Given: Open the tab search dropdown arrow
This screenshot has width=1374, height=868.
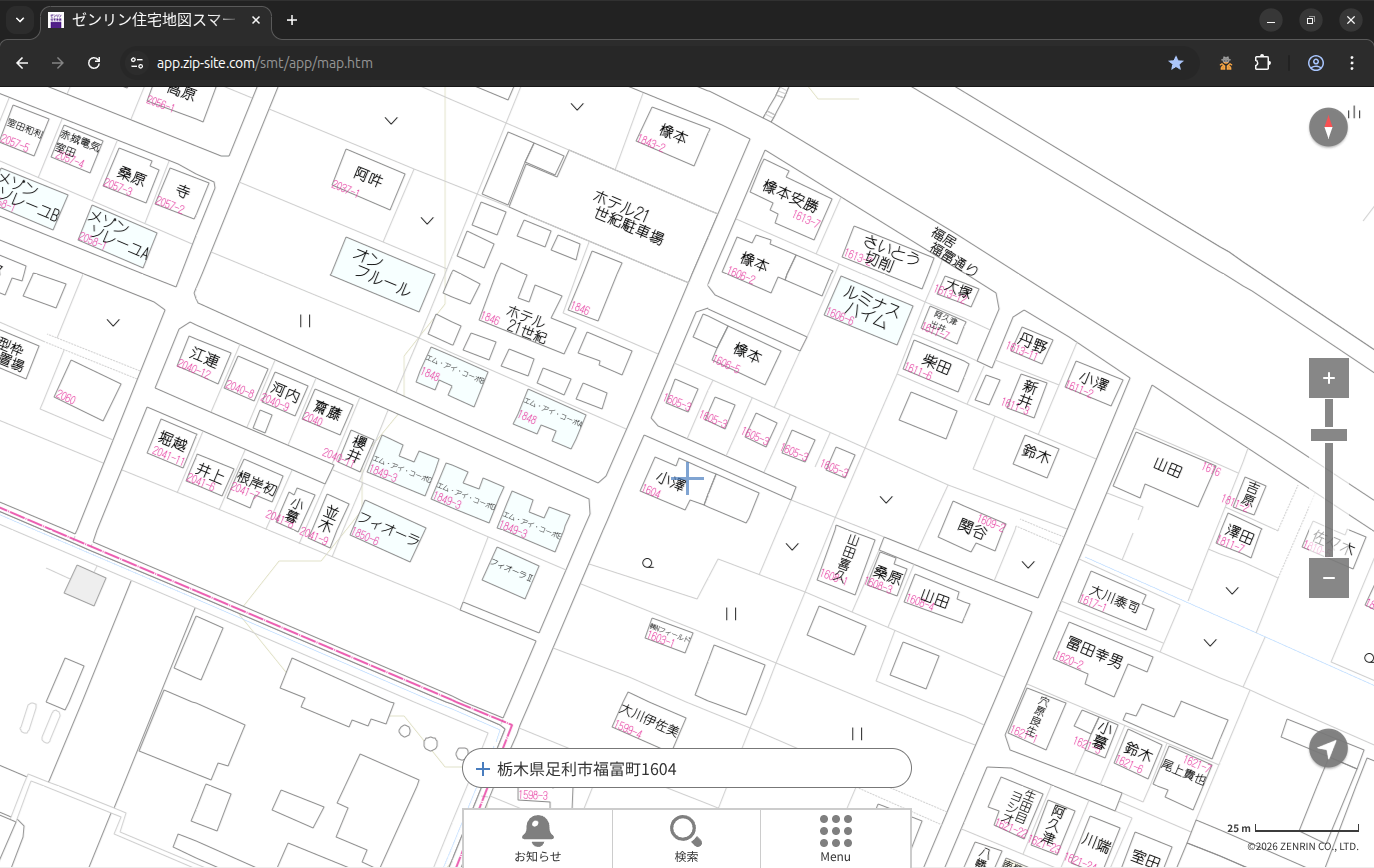Looking at the screenshot, I should [20, 20].
